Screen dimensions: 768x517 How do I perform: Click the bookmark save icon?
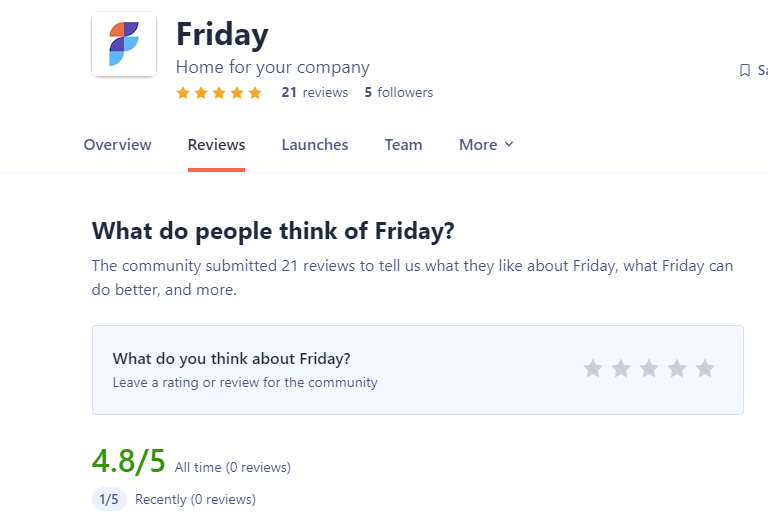click(744, 70)
